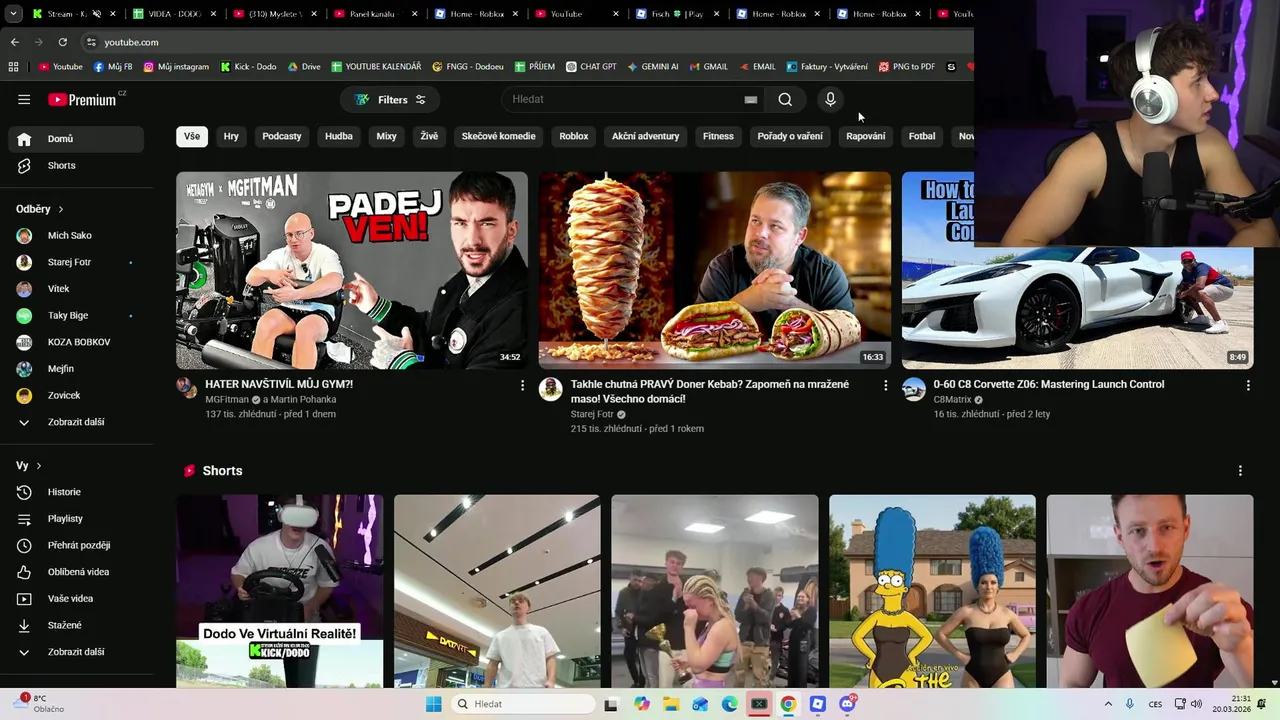Open the YouTube hamburger guide menu
Viewport: 1280px width, 720px height.
coord(24,99)
